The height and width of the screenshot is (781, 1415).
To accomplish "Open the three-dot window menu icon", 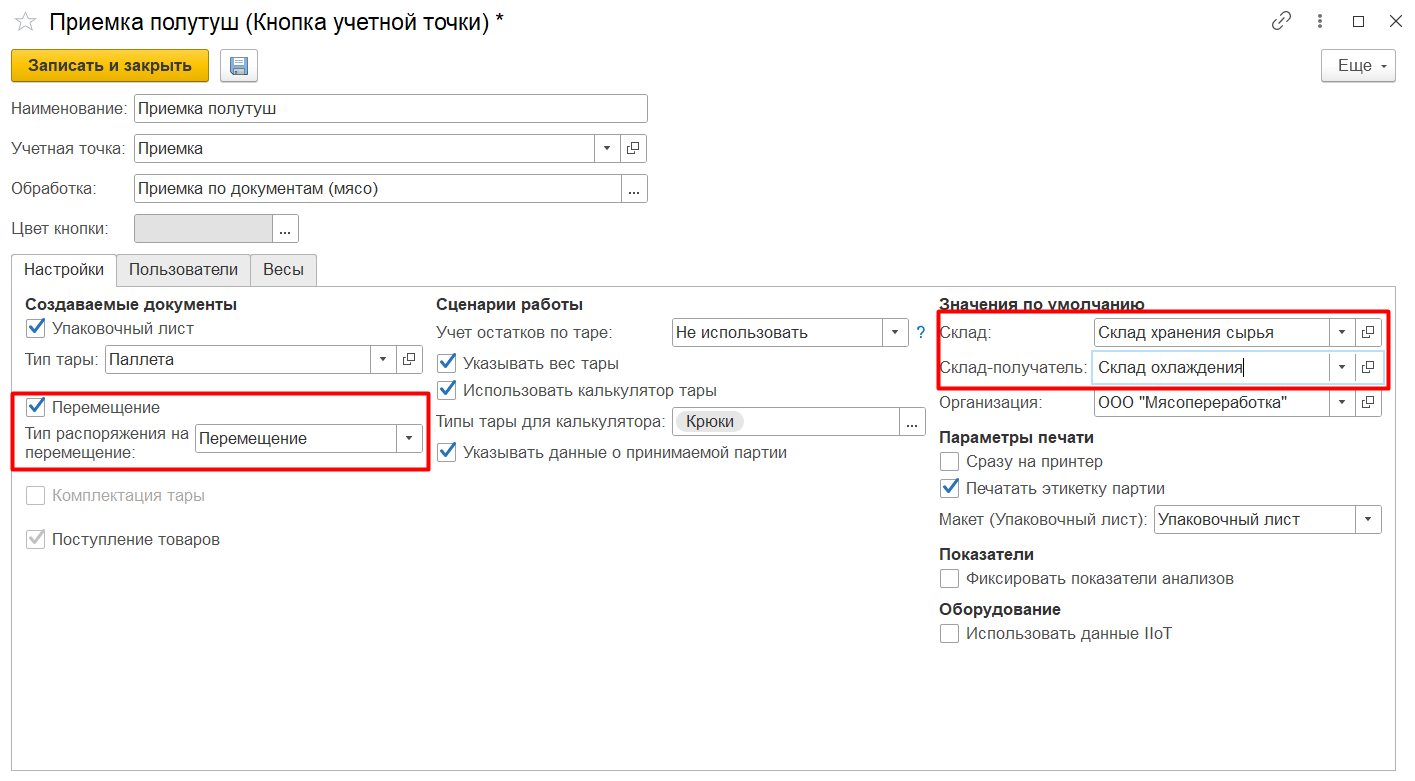I will click(1320, 21).
